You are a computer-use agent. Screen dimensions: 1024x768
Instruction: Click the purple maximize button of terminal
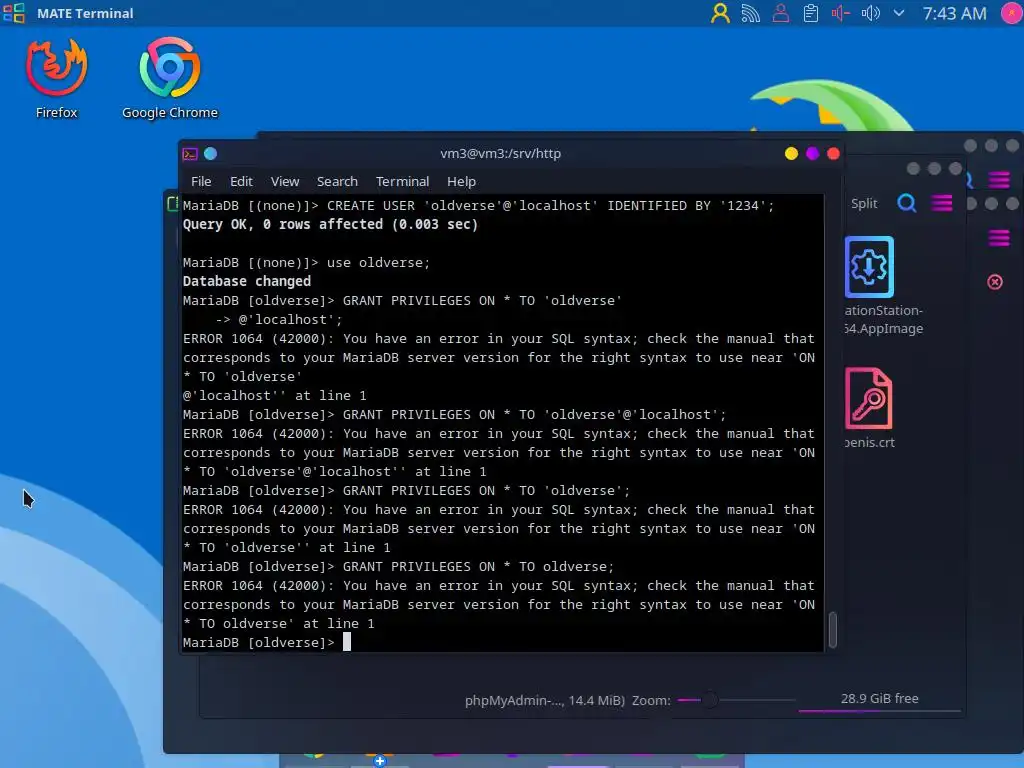tap(812, 153)
